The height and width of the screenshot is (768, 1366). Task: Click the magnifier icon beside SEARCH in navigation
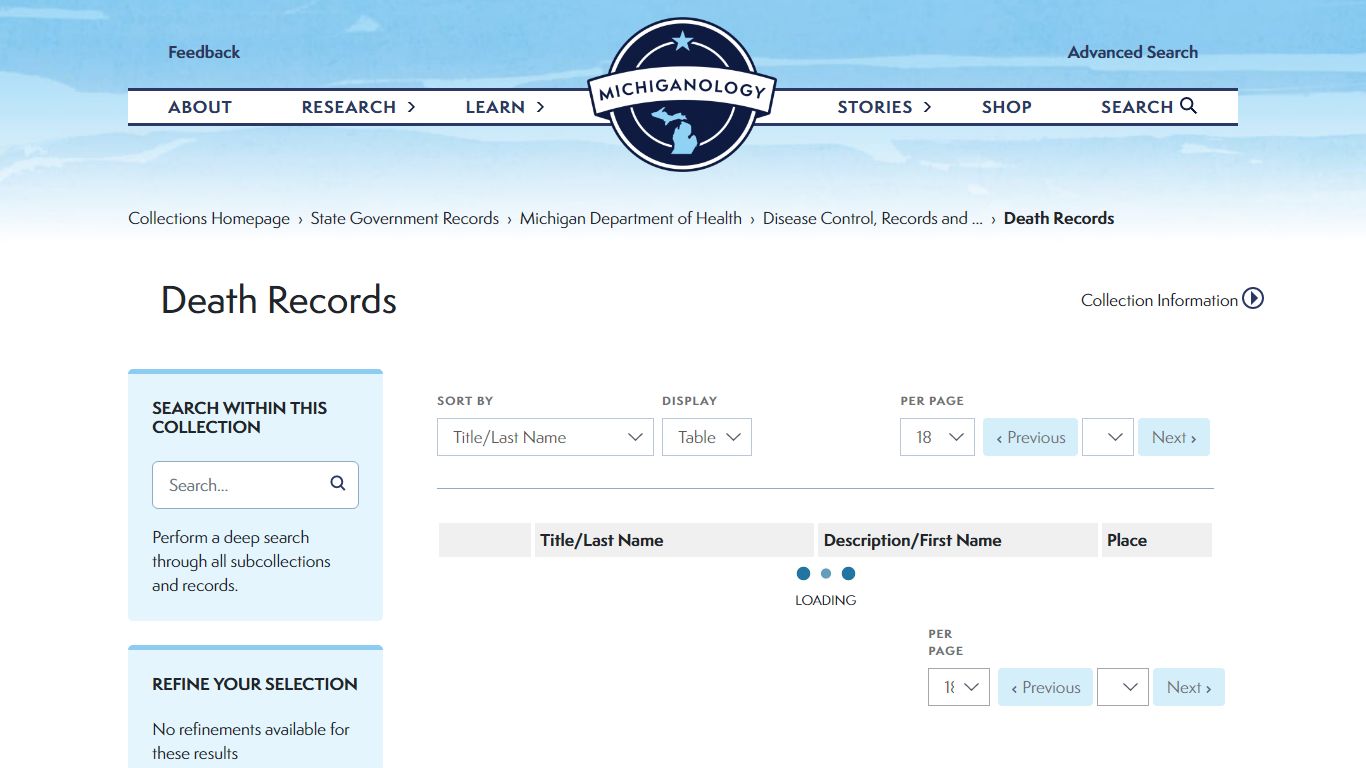pyautogui.click(x=1188, y=106)
